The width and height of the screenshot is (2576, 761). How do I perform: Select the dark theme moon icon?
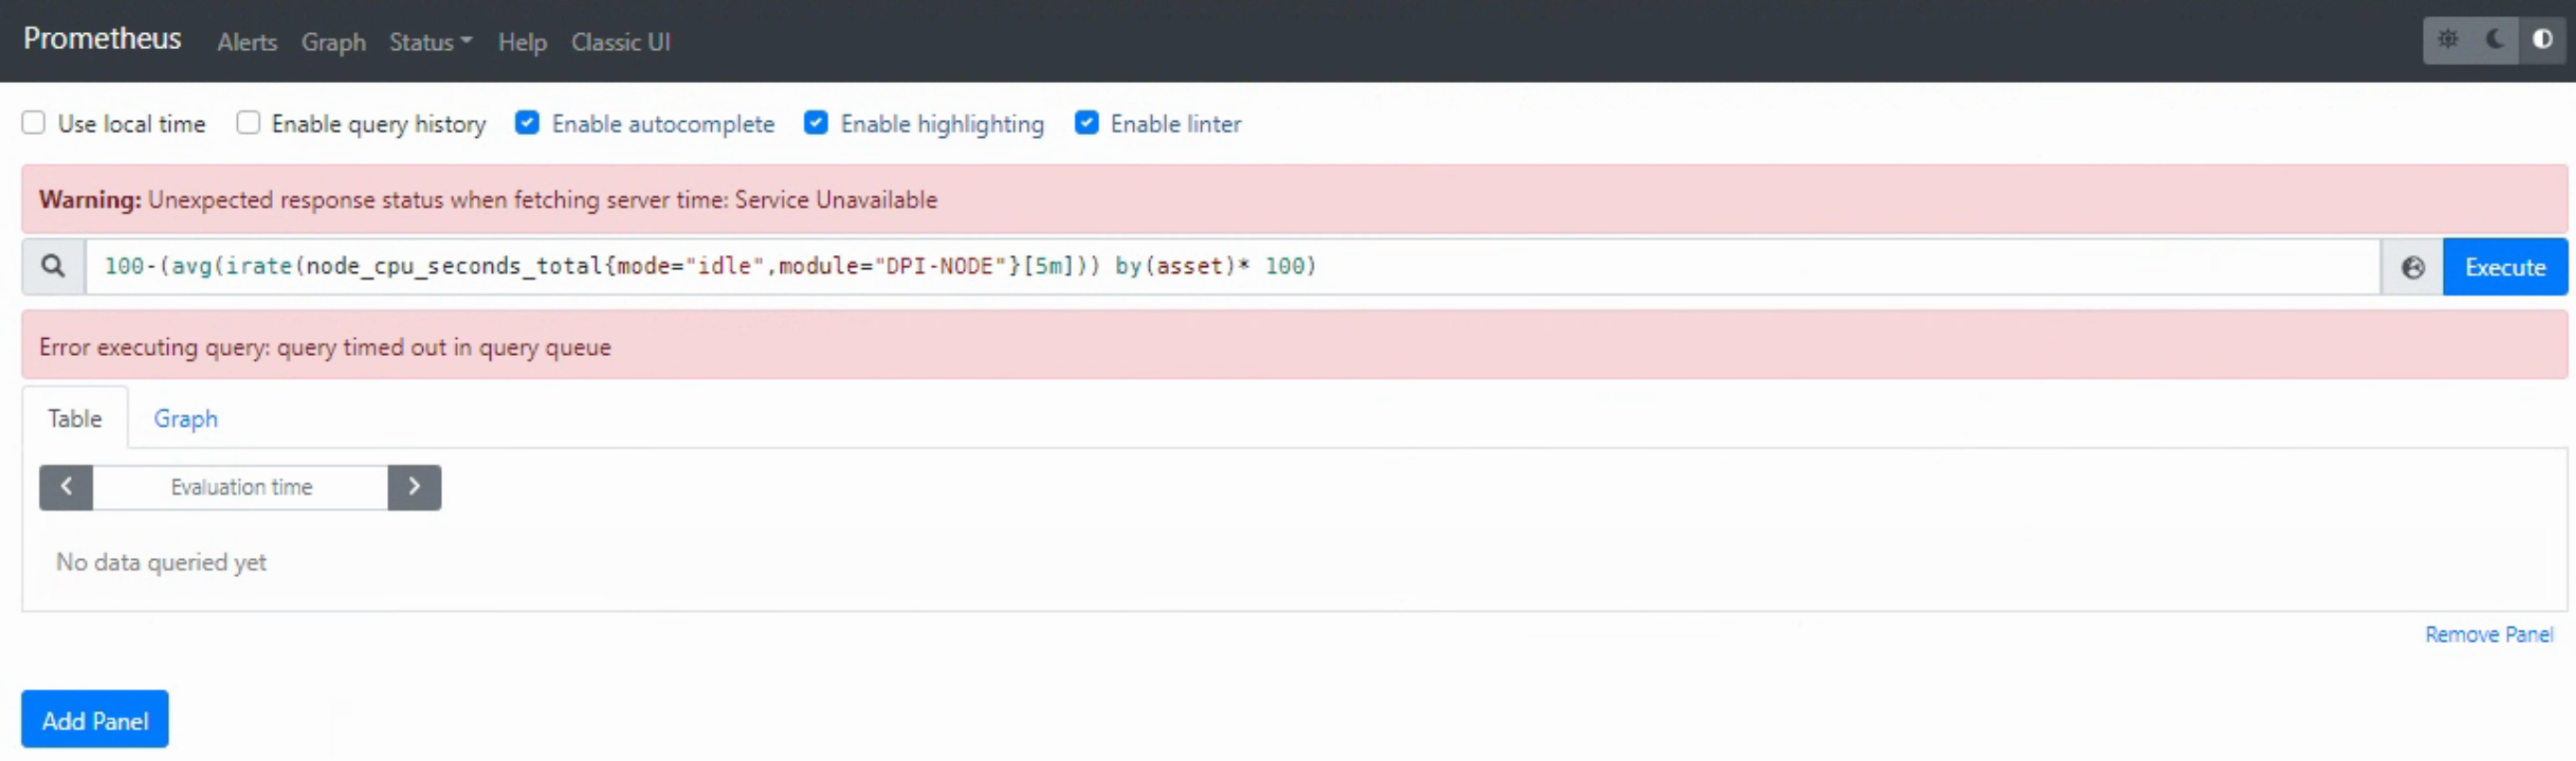[2495, 40]
